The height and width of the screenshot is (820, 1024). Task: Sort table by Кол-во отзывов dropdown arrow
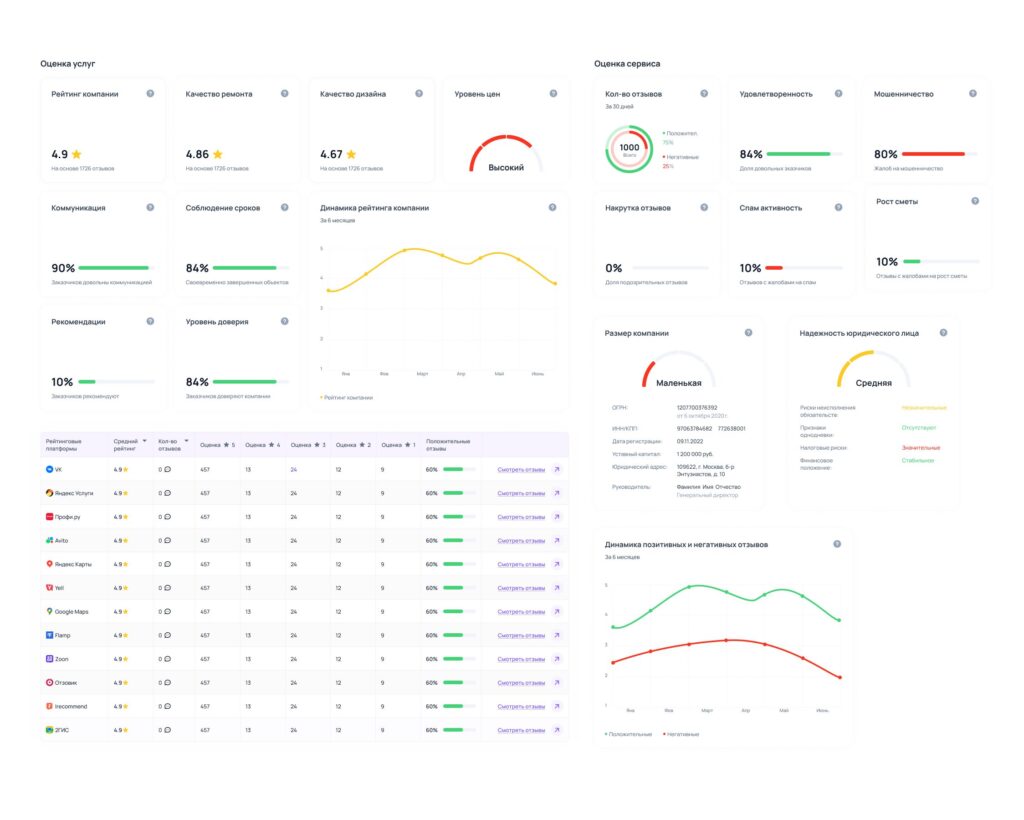[186, 440]
